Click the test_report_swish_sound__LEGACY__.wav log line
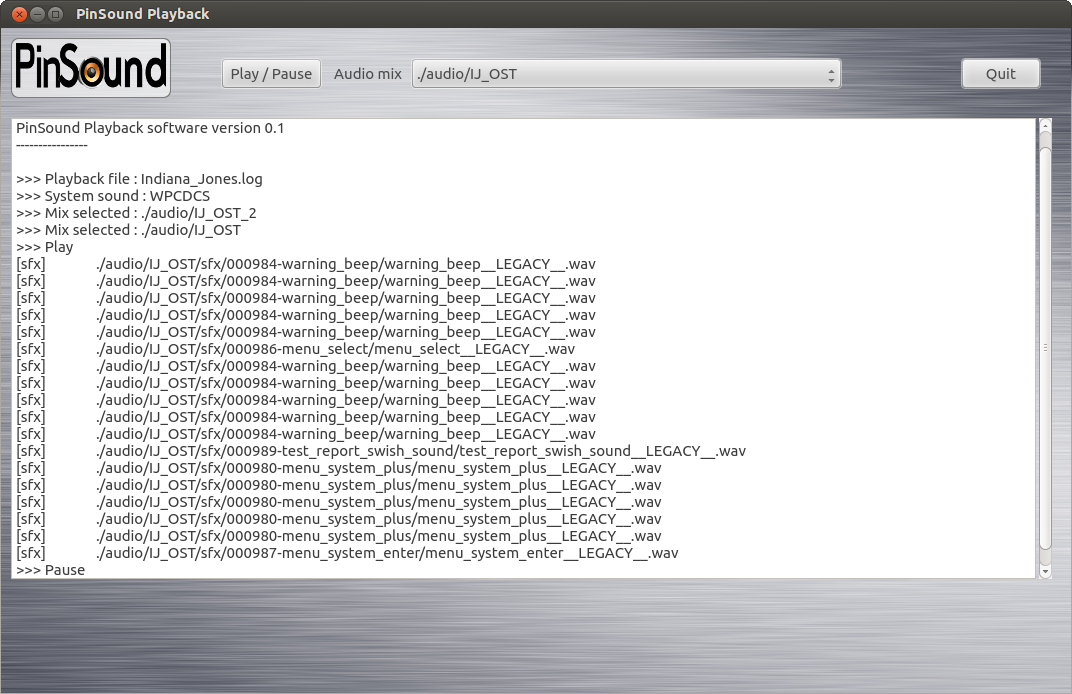This screenshot has height=694, width=1072. (x=381, y=451)
